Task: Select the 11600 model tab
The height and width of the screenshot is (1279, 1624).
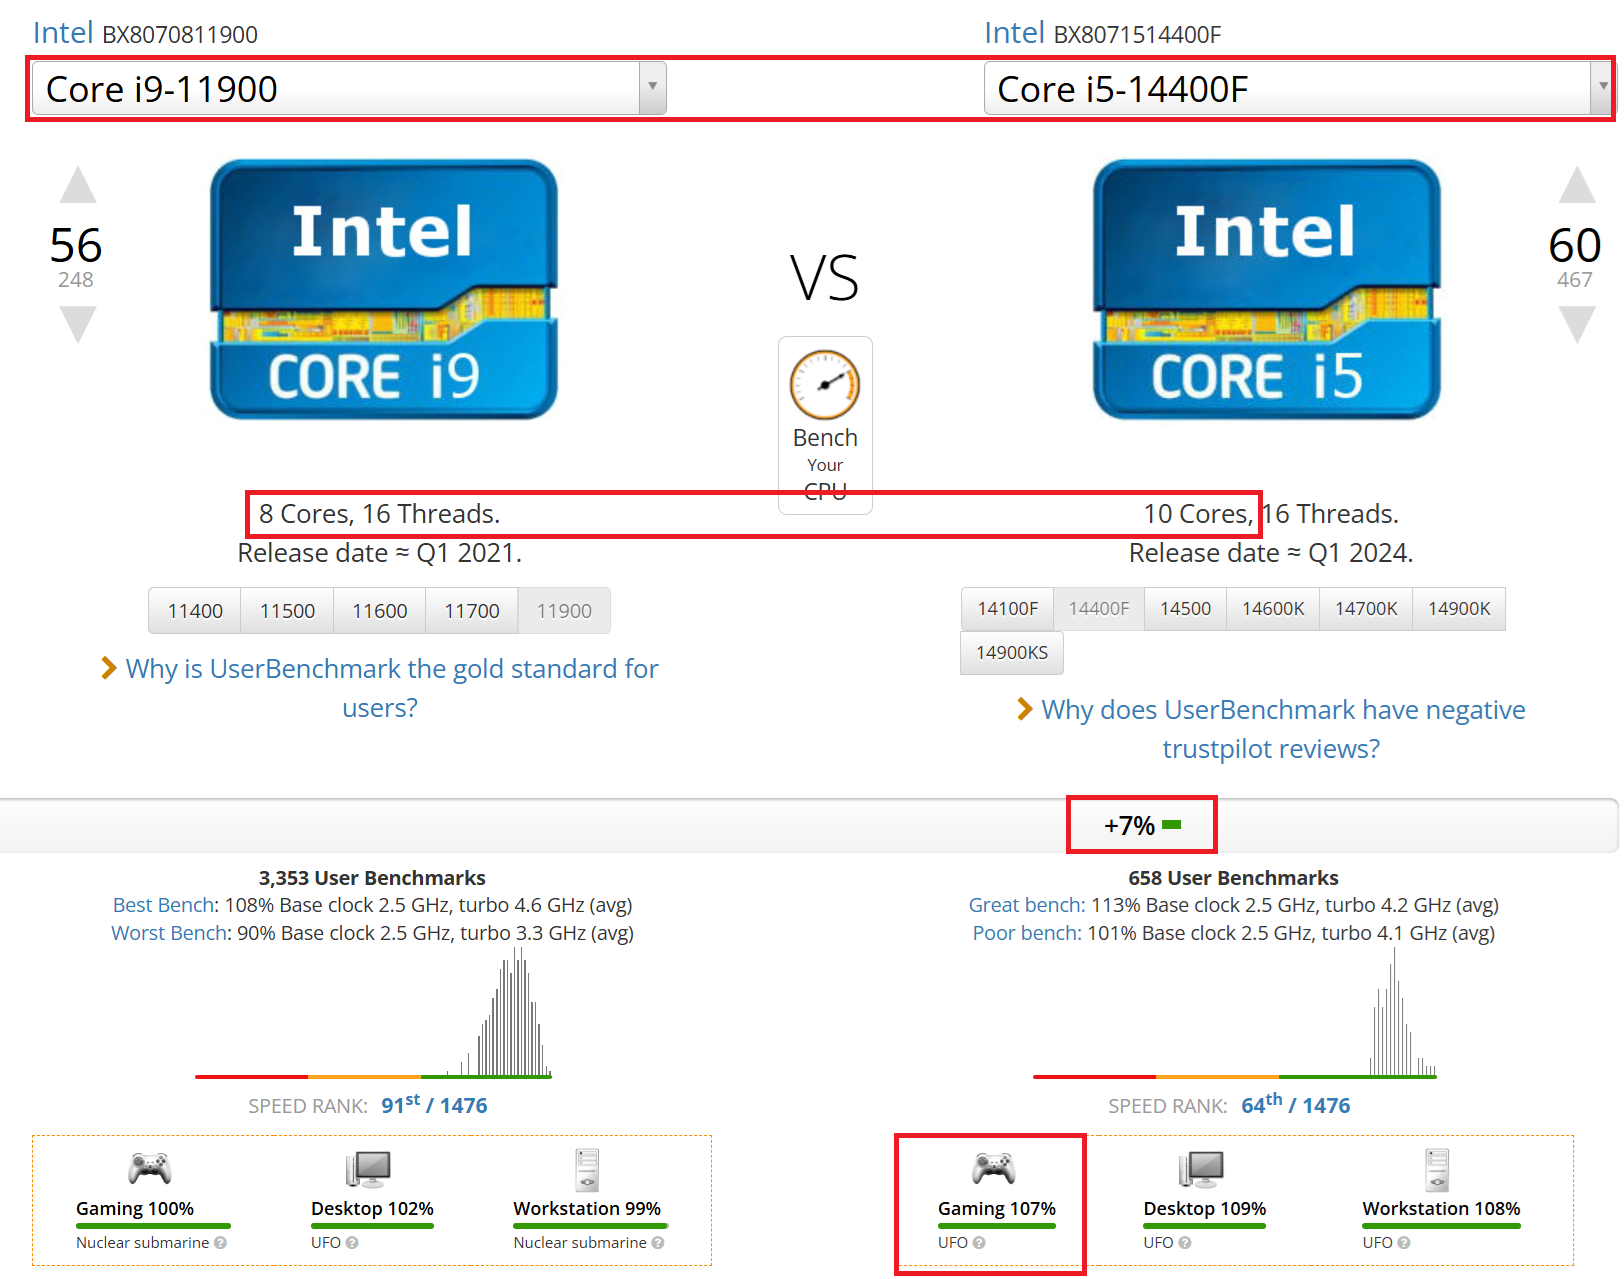Action: [380, 611]
